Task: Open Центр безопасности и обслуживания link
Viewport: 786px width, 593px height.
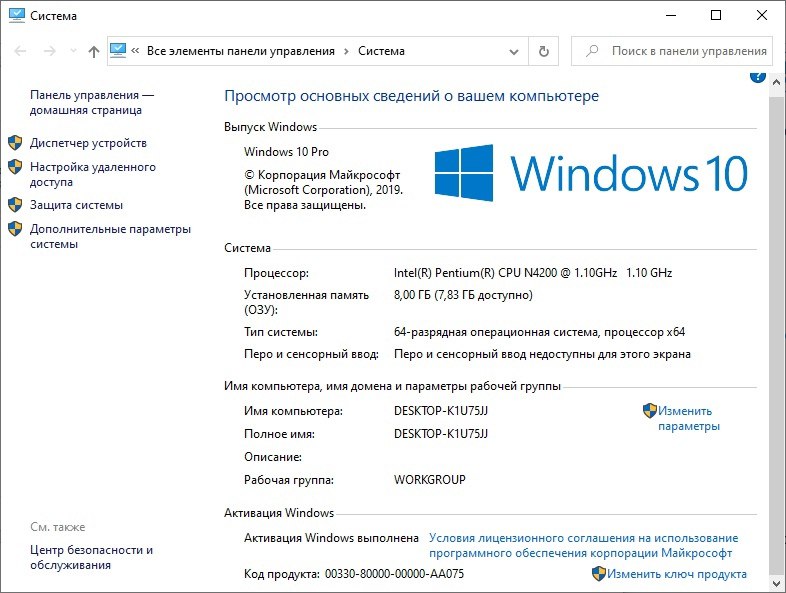Action: click(91, 557)
